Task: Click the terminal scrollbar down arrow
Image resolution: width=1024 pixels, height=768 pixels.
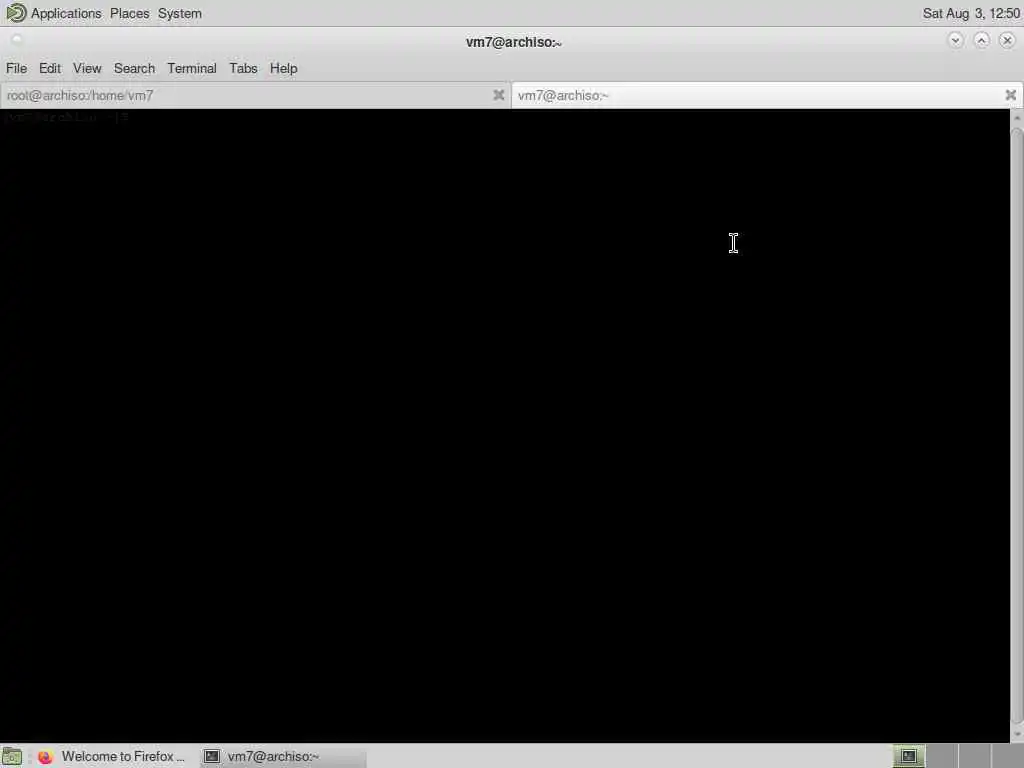Action: 1017,735
